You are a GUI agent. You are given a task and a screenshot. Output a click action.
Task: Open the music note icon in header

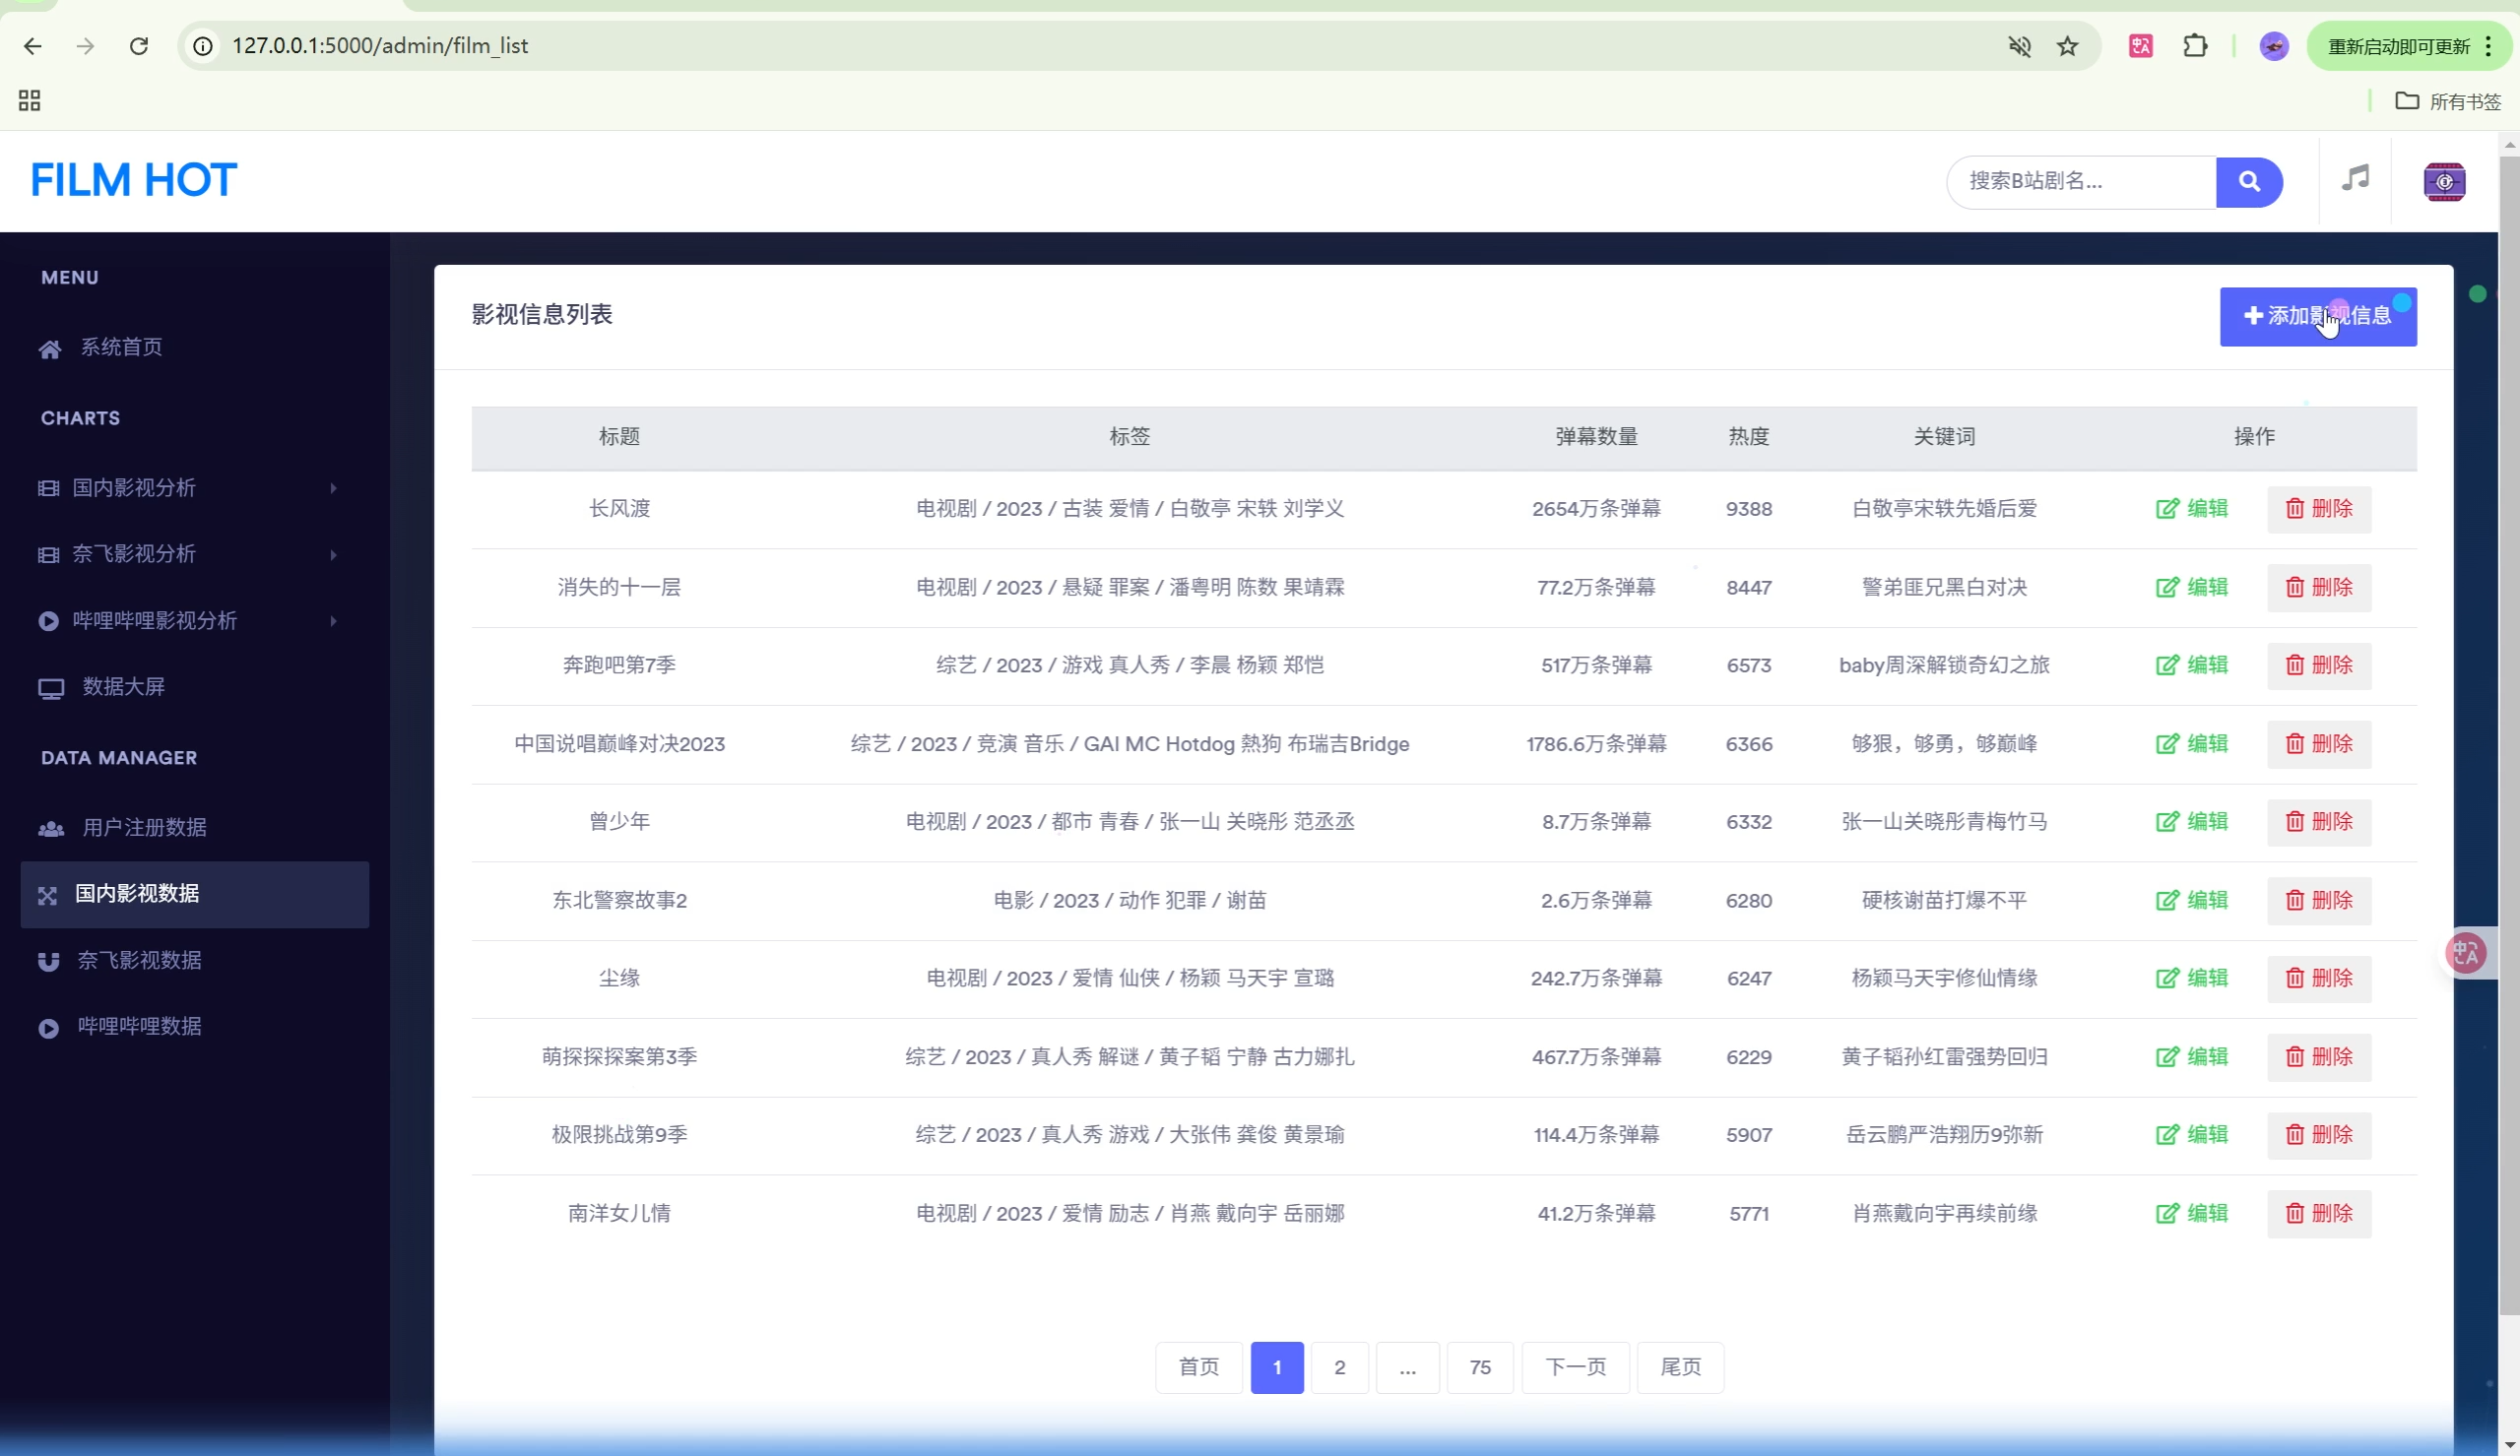2355,180
